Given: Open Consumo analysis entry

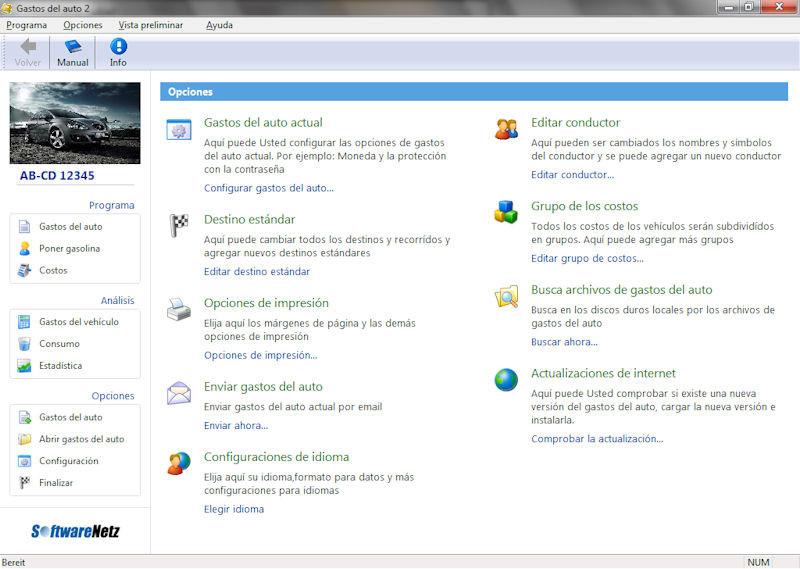Looking at the screenshot, I should point(59,344).
